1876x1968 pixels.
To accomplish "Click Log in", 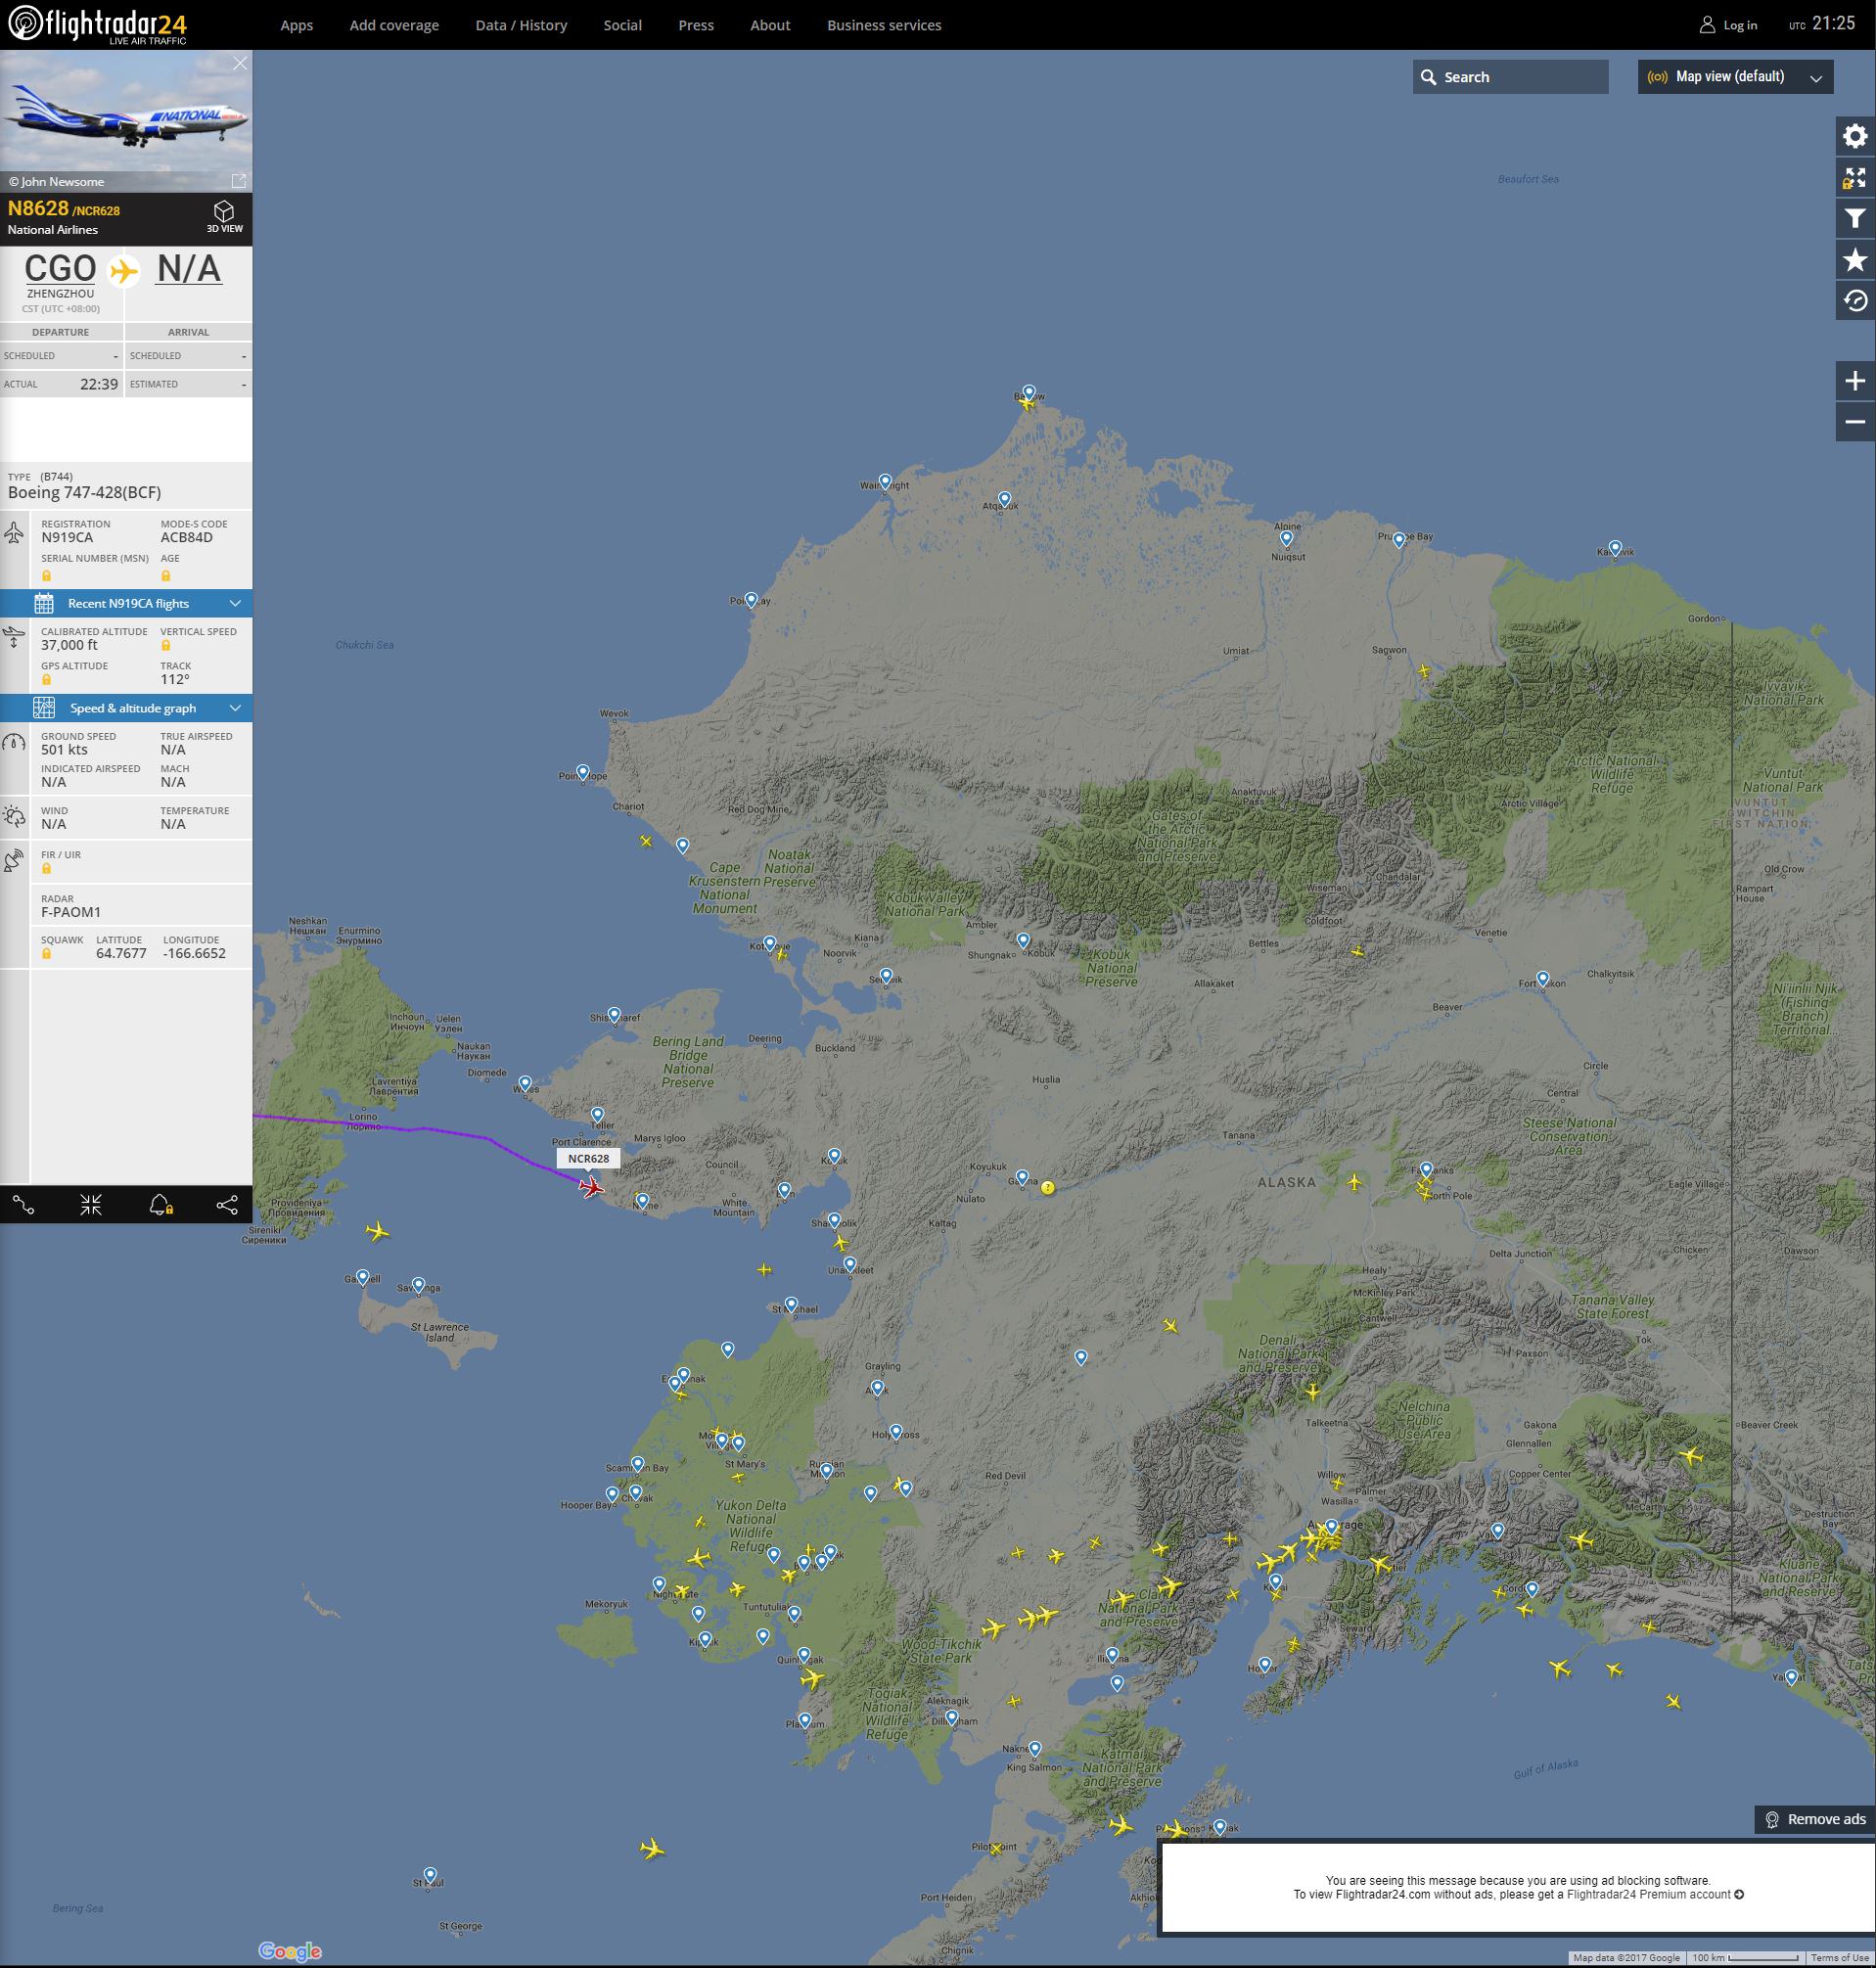I will [1728, 25].
